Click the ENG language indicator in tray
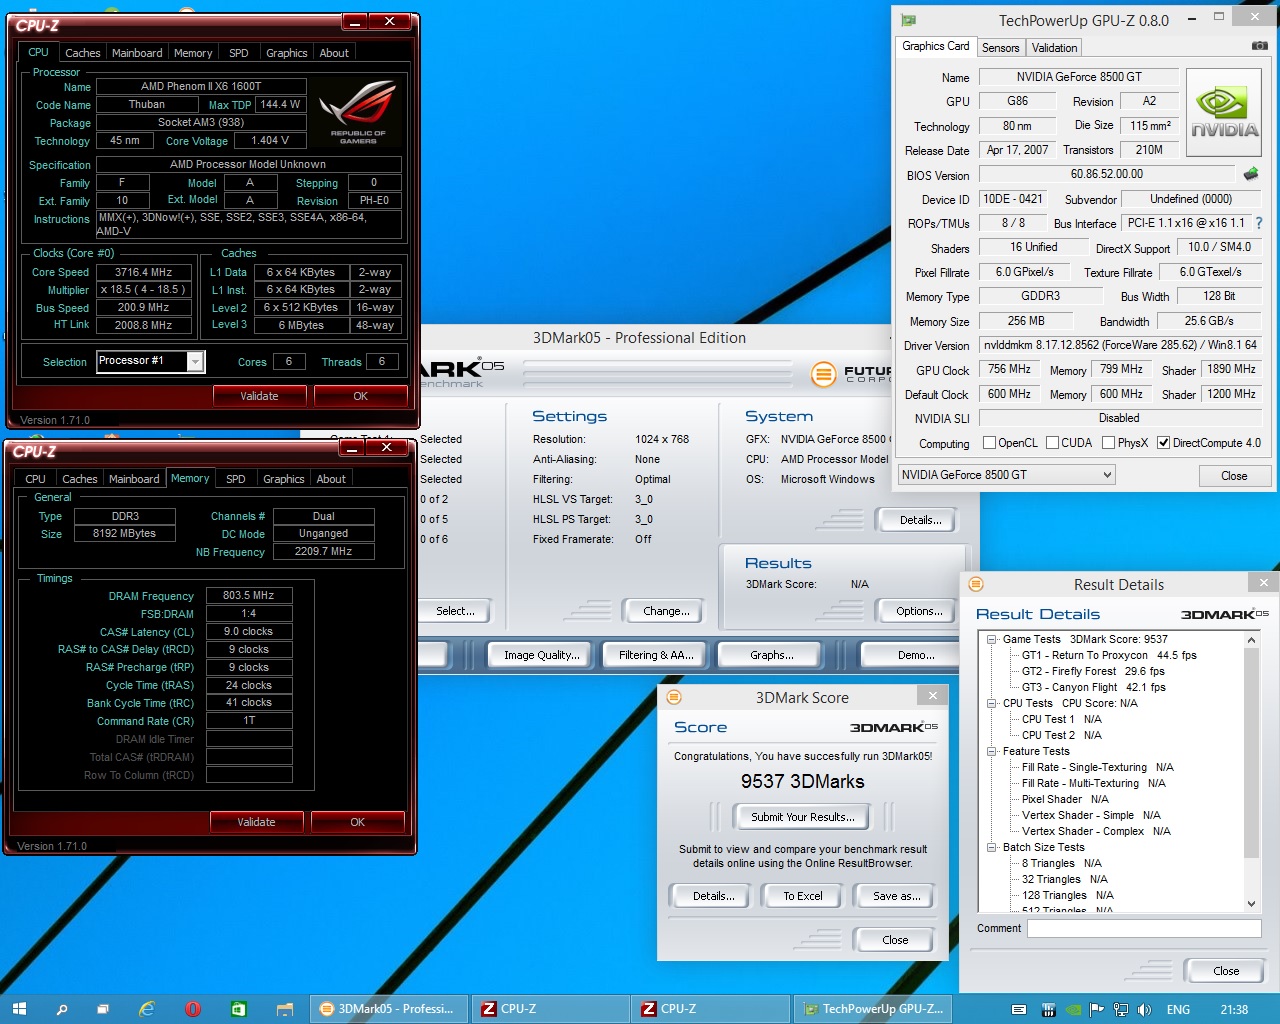 1178,1010
